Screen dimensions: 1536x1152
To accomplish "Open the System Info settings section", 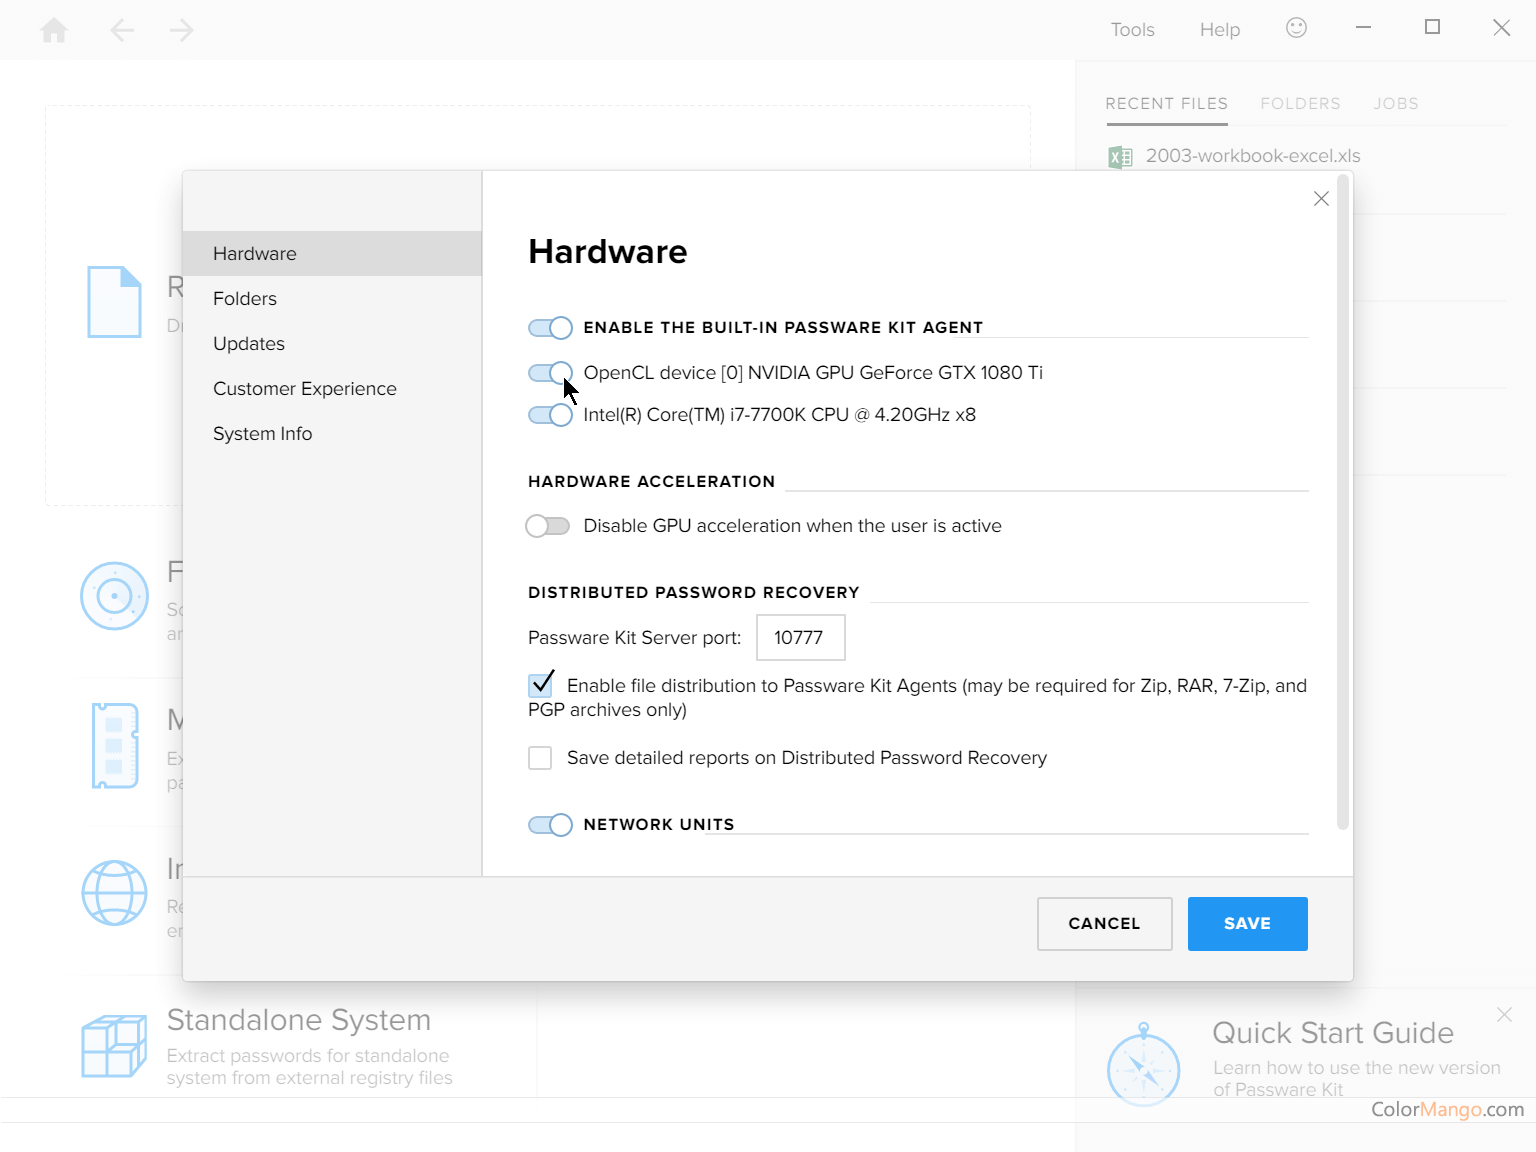I will 332,434.
